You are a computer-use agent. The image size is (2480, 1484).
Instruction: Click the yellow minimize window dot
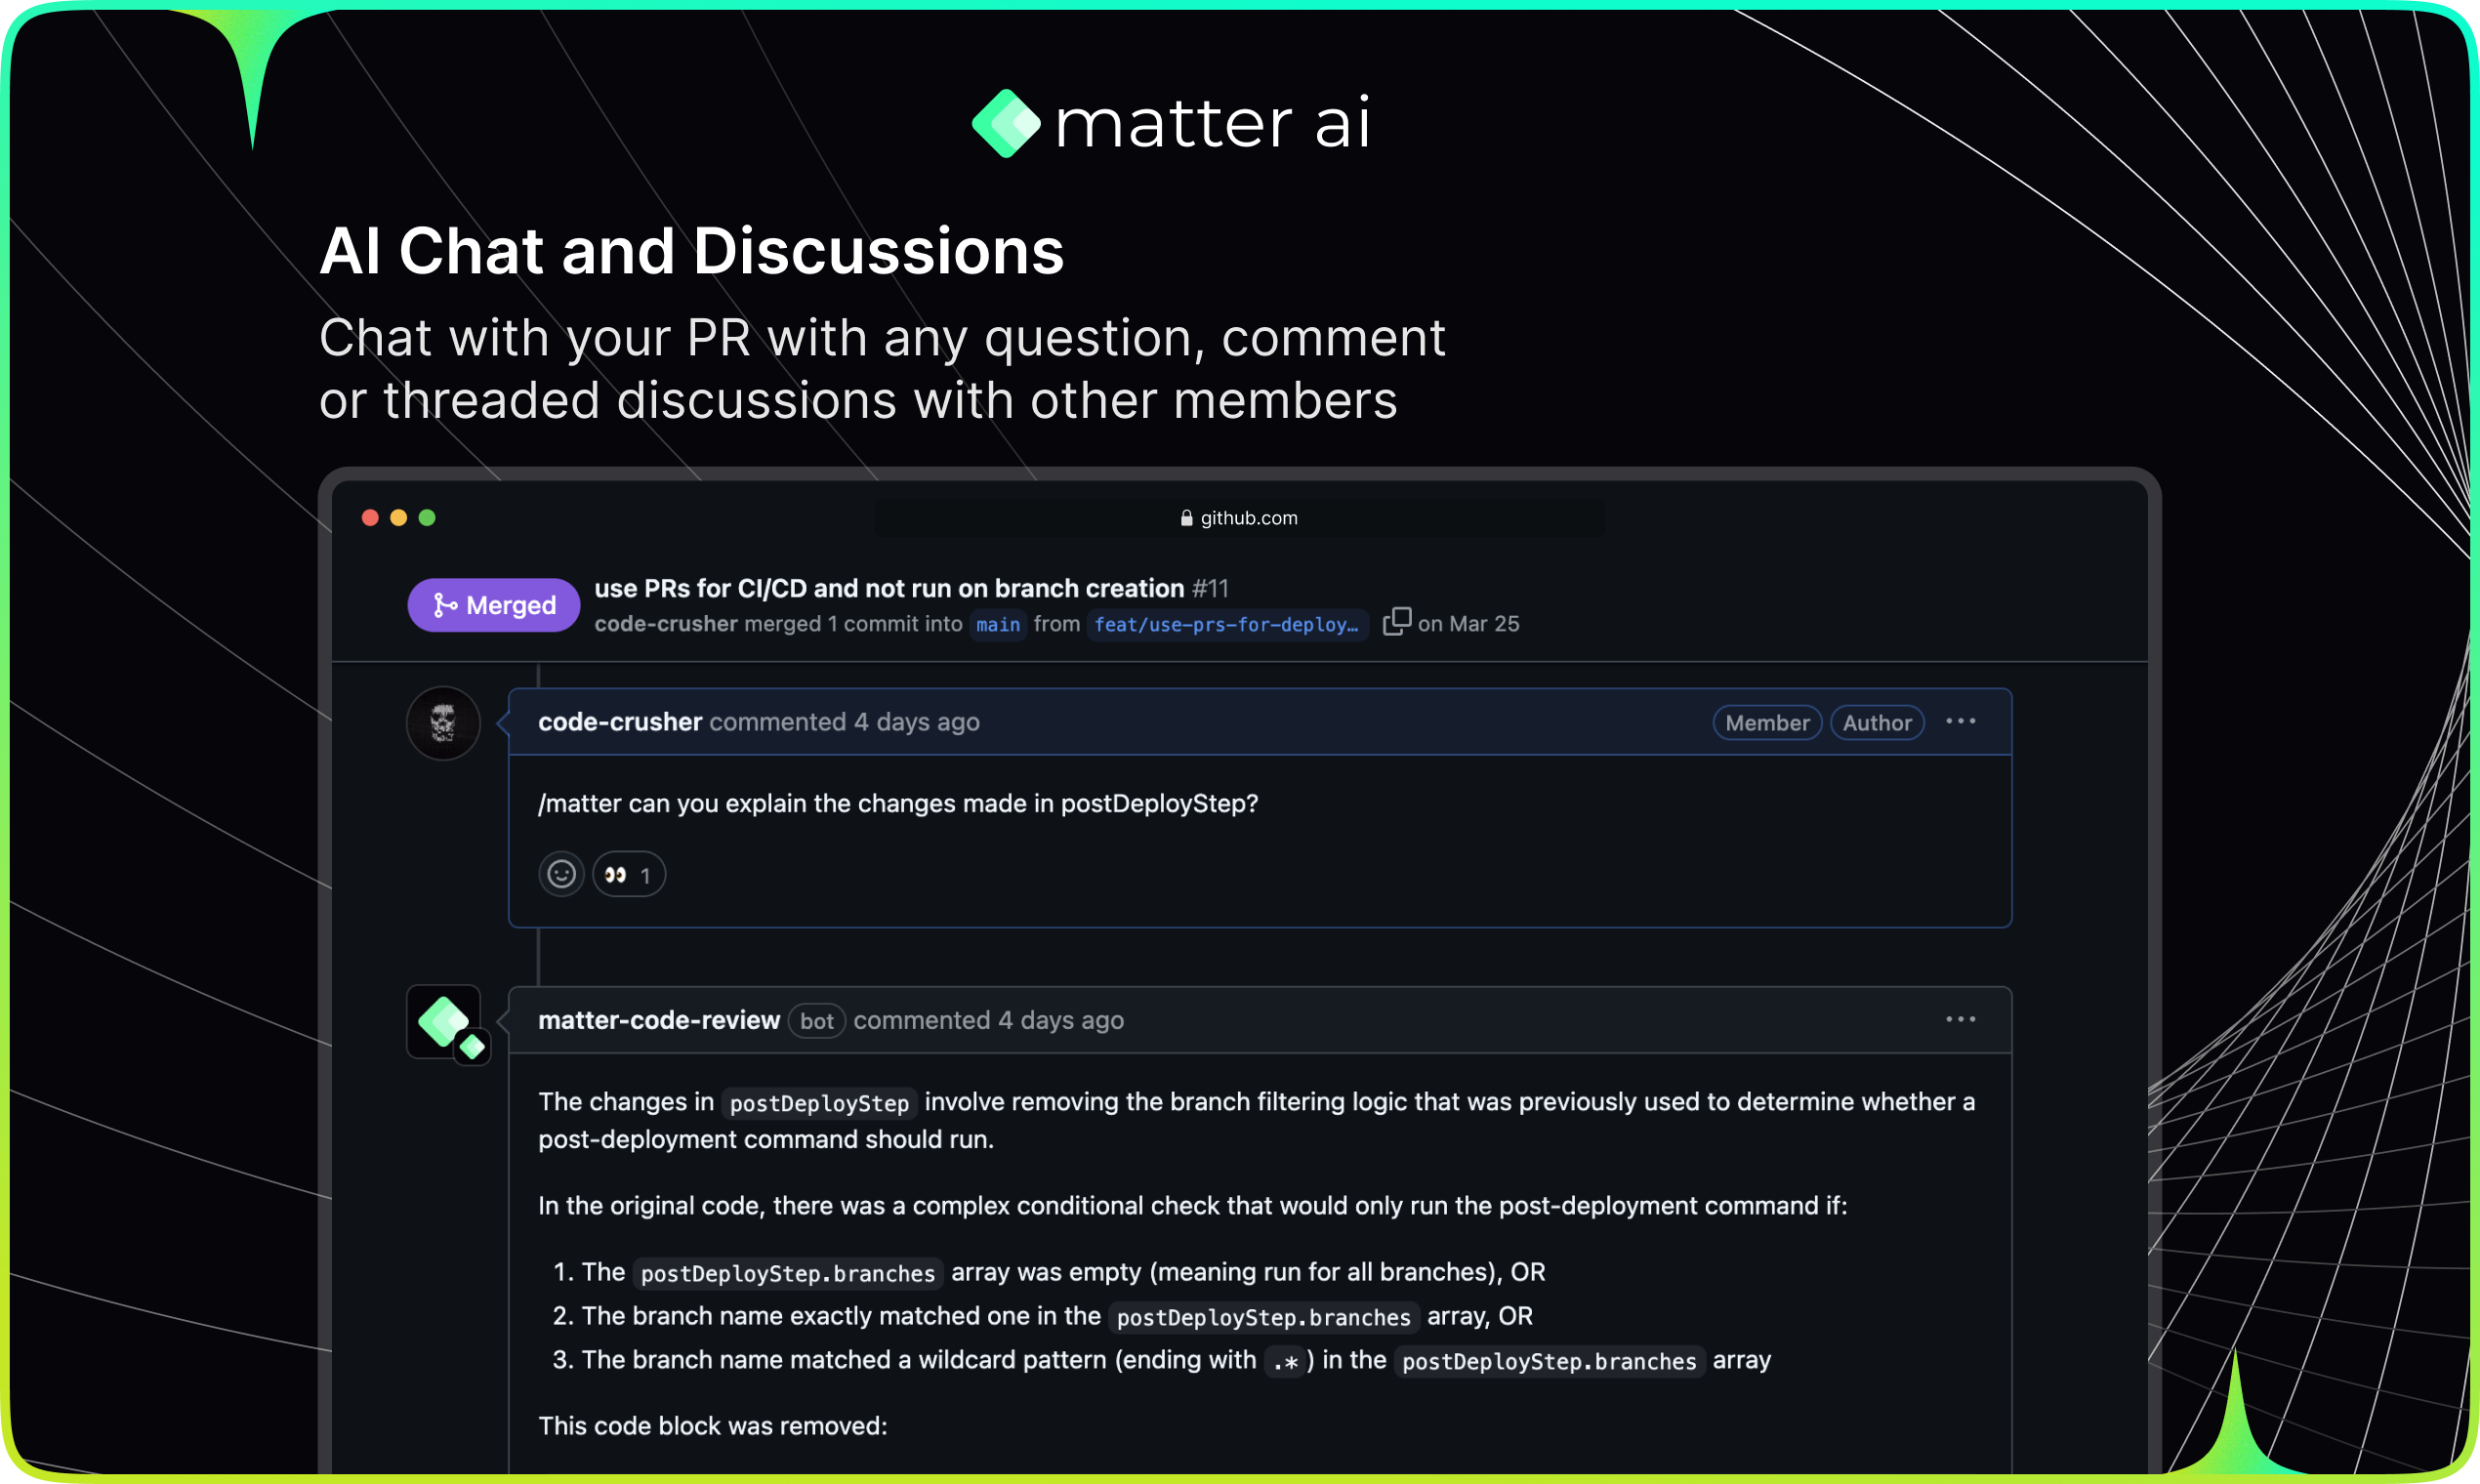[399, 517]
